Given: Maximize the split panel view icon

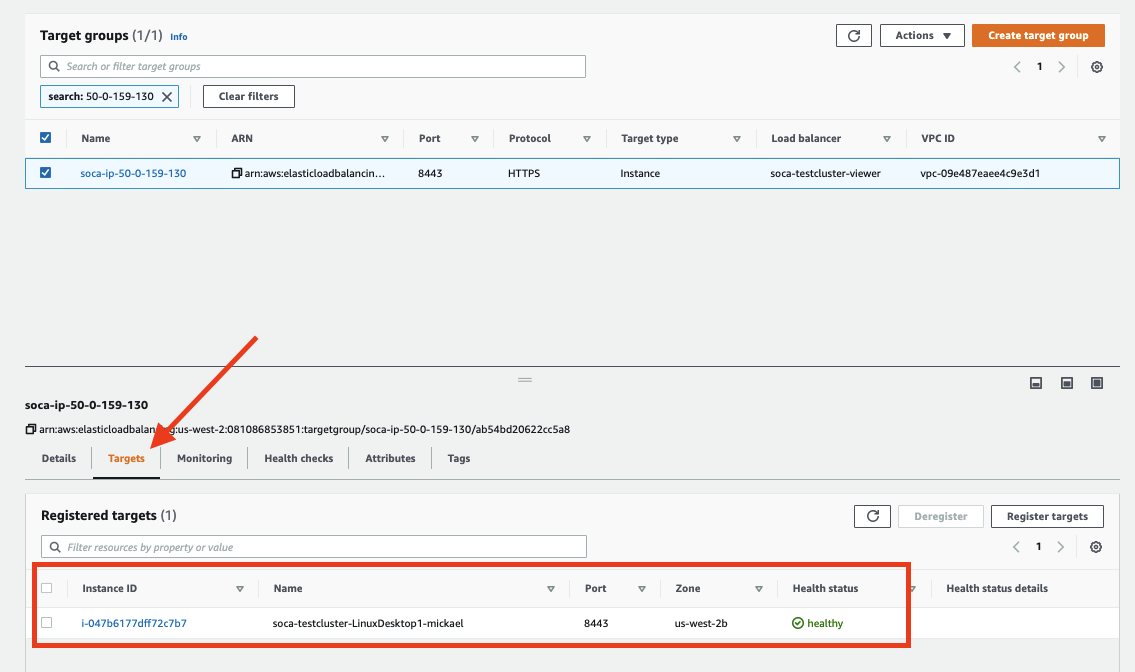Looking at the screenshot, I should pos(1097,383).
